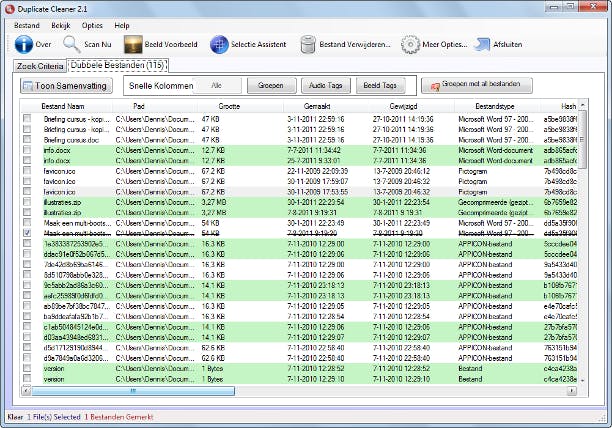Check the first info.docx row checkbox
The image size is (612, 428).
click(x=27, y=149)
